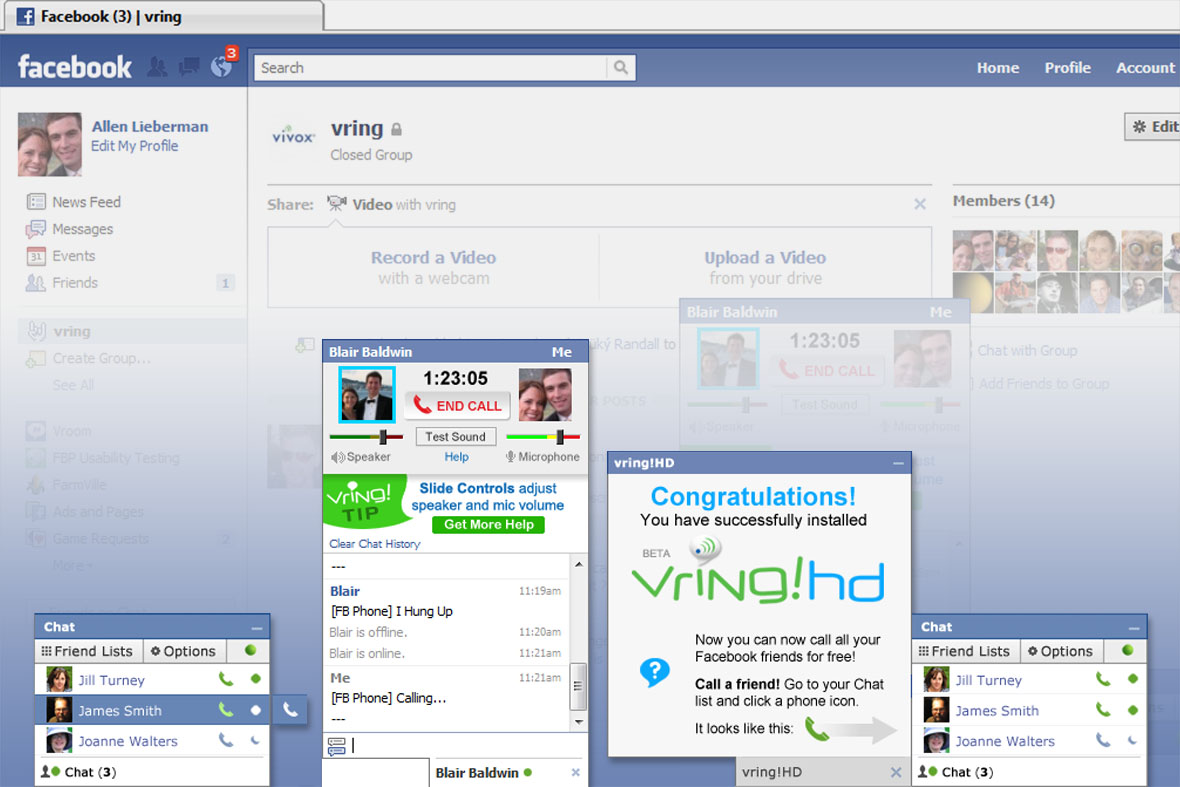1180x787 pixels.
Task: Click Edit My Profile link
Action: pos(135,146)
